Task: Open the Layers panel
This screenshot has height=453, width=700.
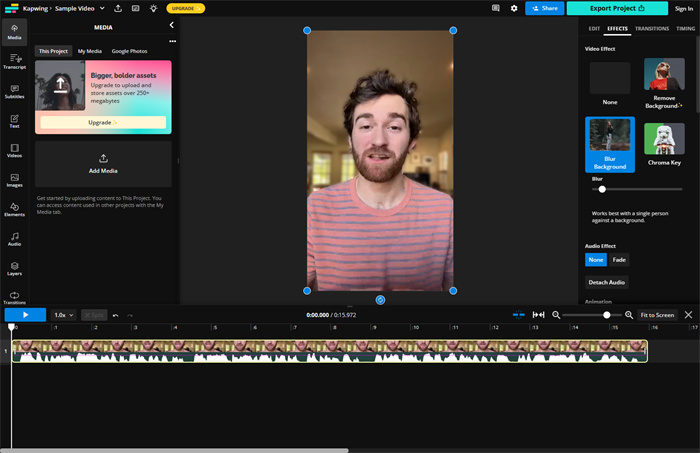Action: coord(15,268)
